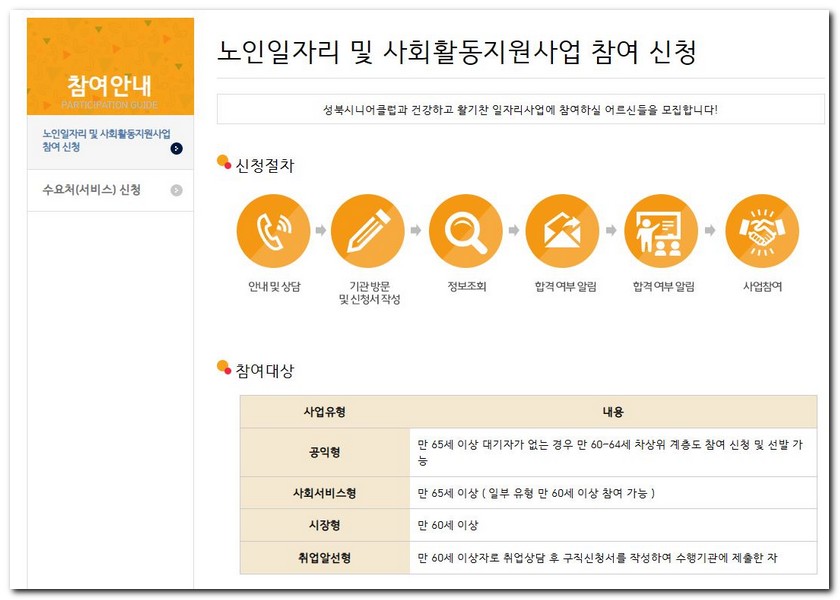Select the presentation-board notification step icon
This screenshot has height=600, width=840.
tap(662, 229)
